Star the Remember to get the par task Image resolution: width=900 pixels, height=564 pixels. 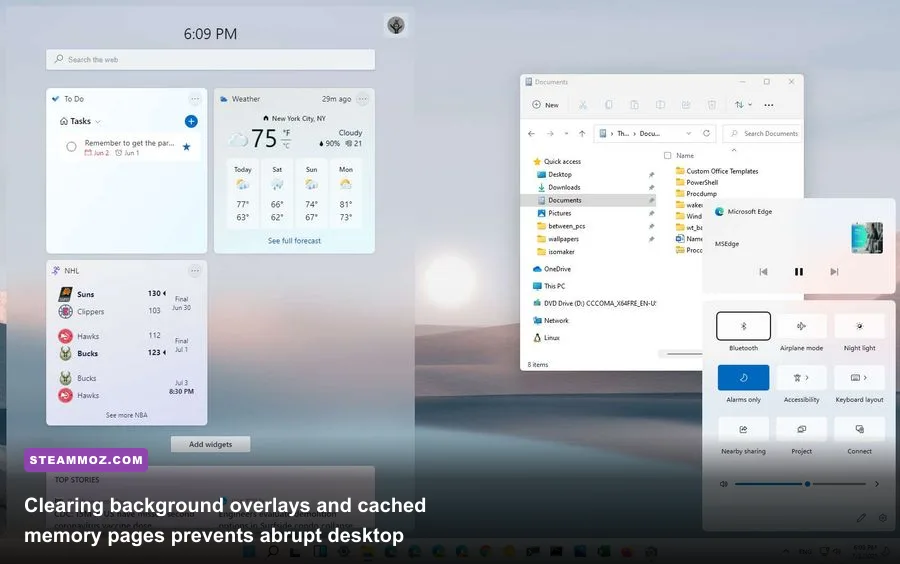point(186,147)
